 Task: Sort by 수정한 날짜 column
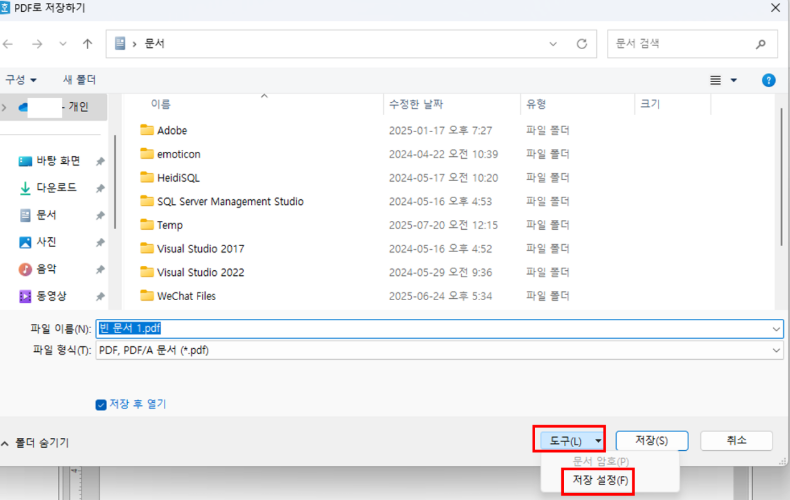coord(416,104)
